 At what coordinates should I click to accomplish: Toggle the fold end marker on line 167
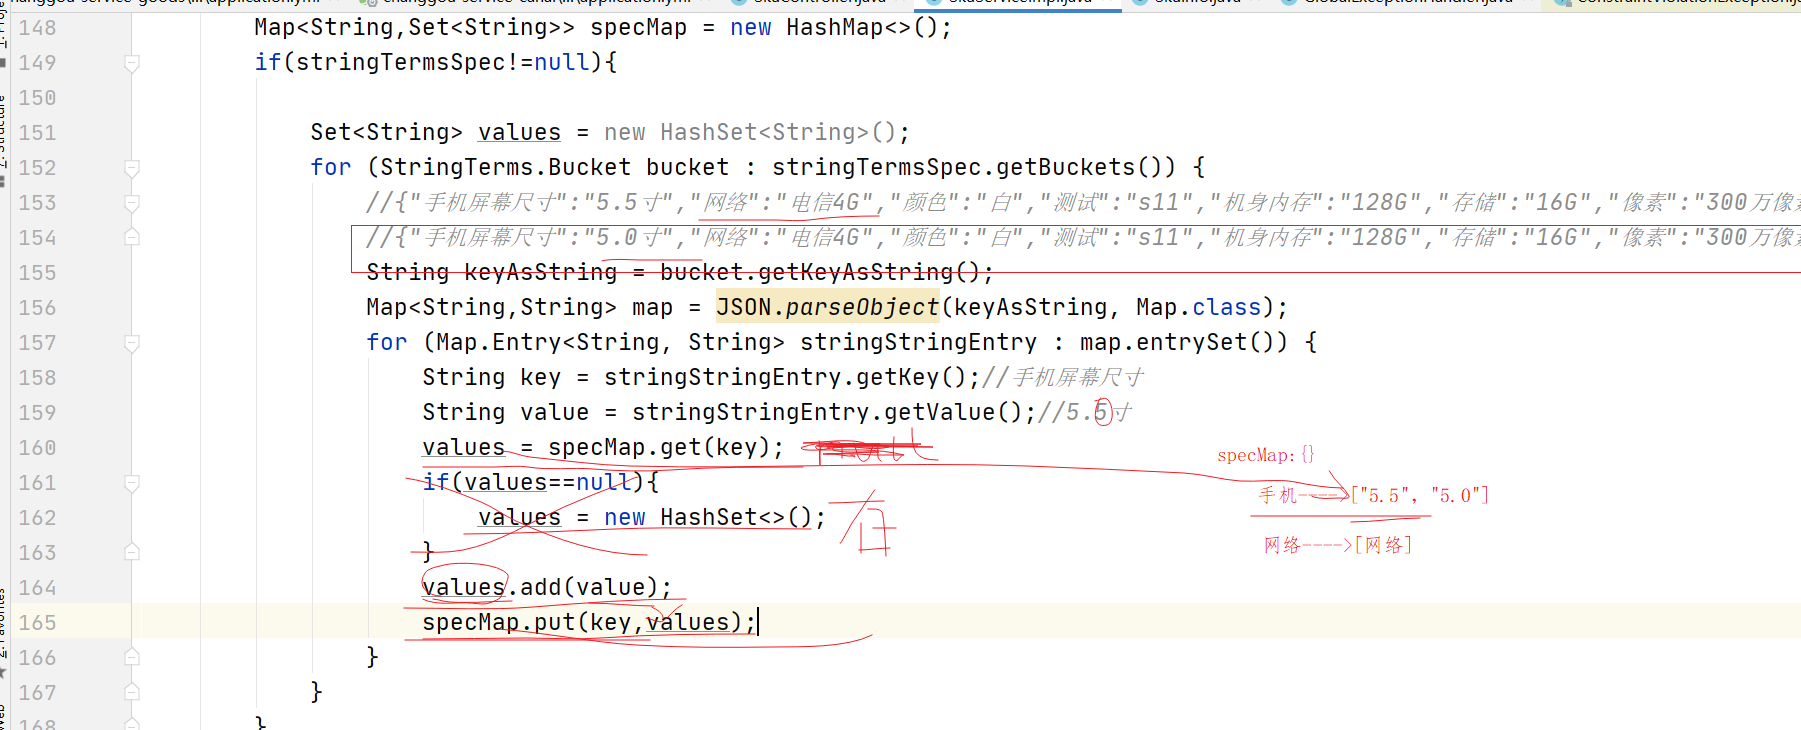tap(131, 692)
